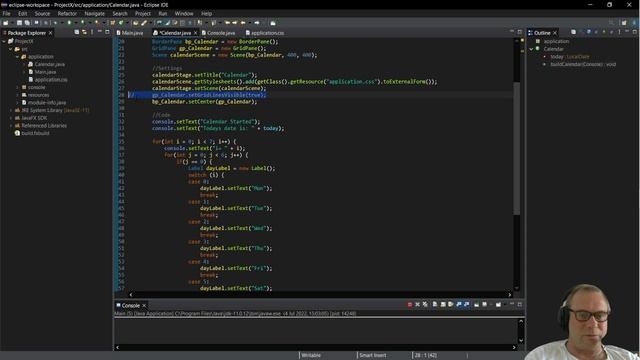
Task: Click the Back navigation yellow arrow
Action: [x=243, y=23]
